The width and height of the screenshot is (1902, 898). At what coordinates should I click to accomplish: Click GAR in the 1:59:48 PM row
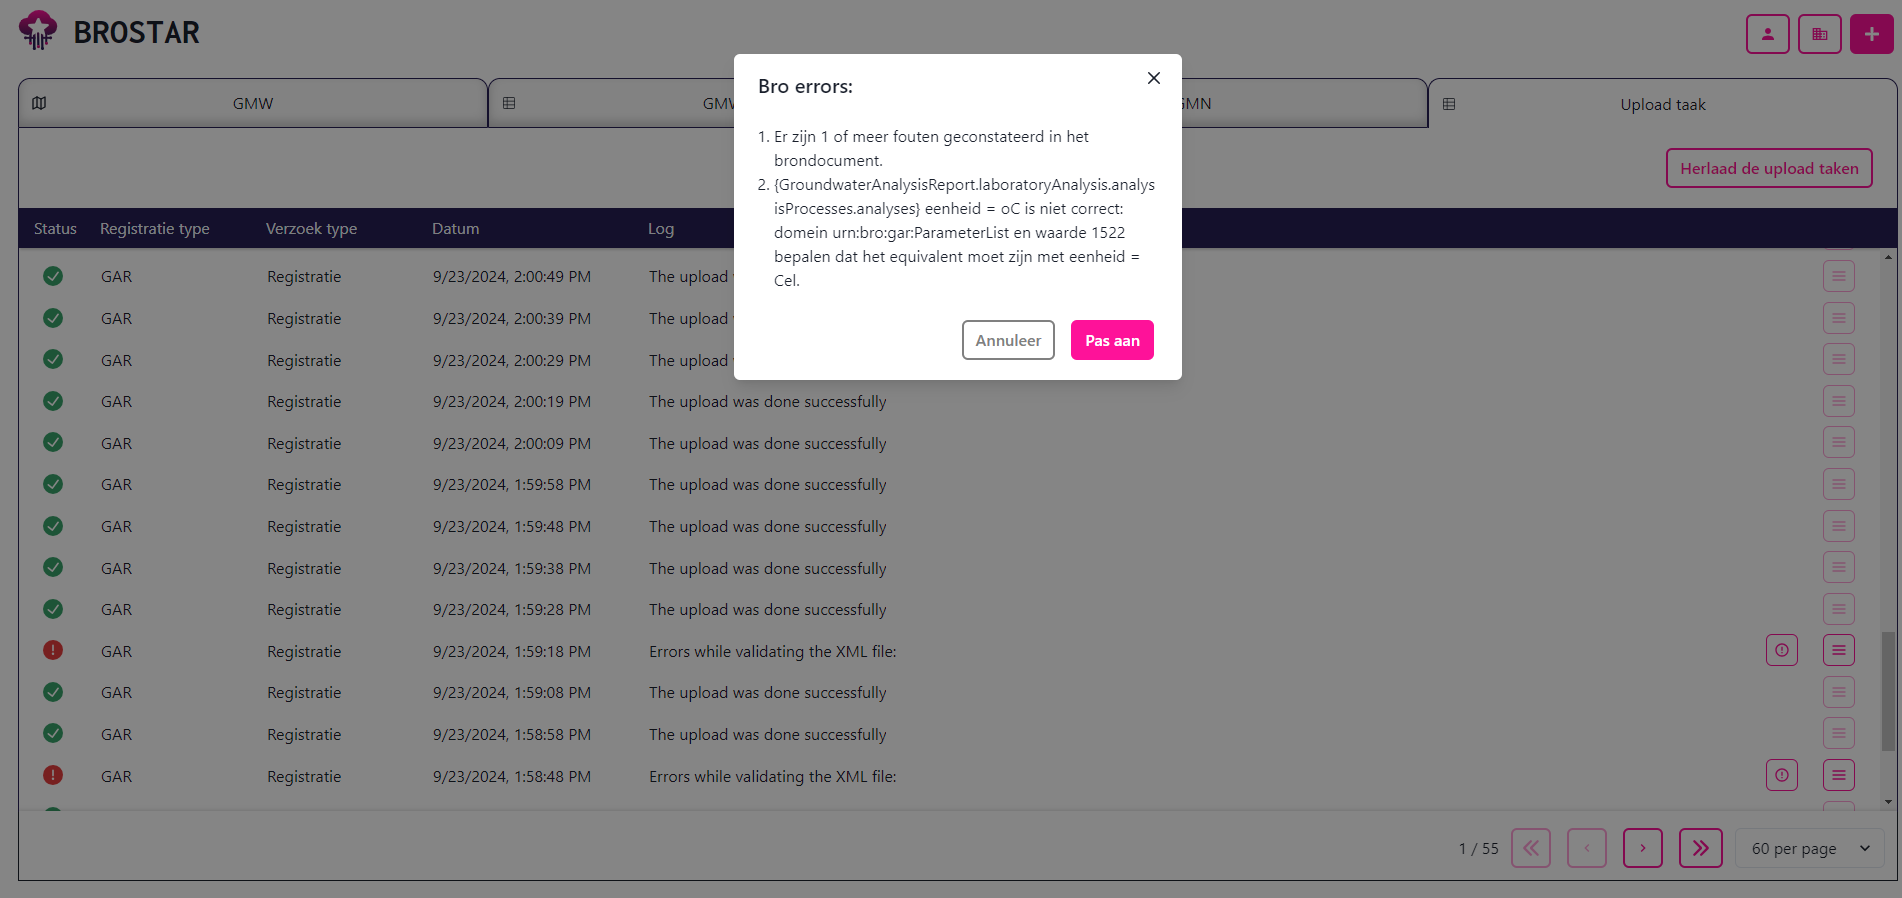[116, 527]
